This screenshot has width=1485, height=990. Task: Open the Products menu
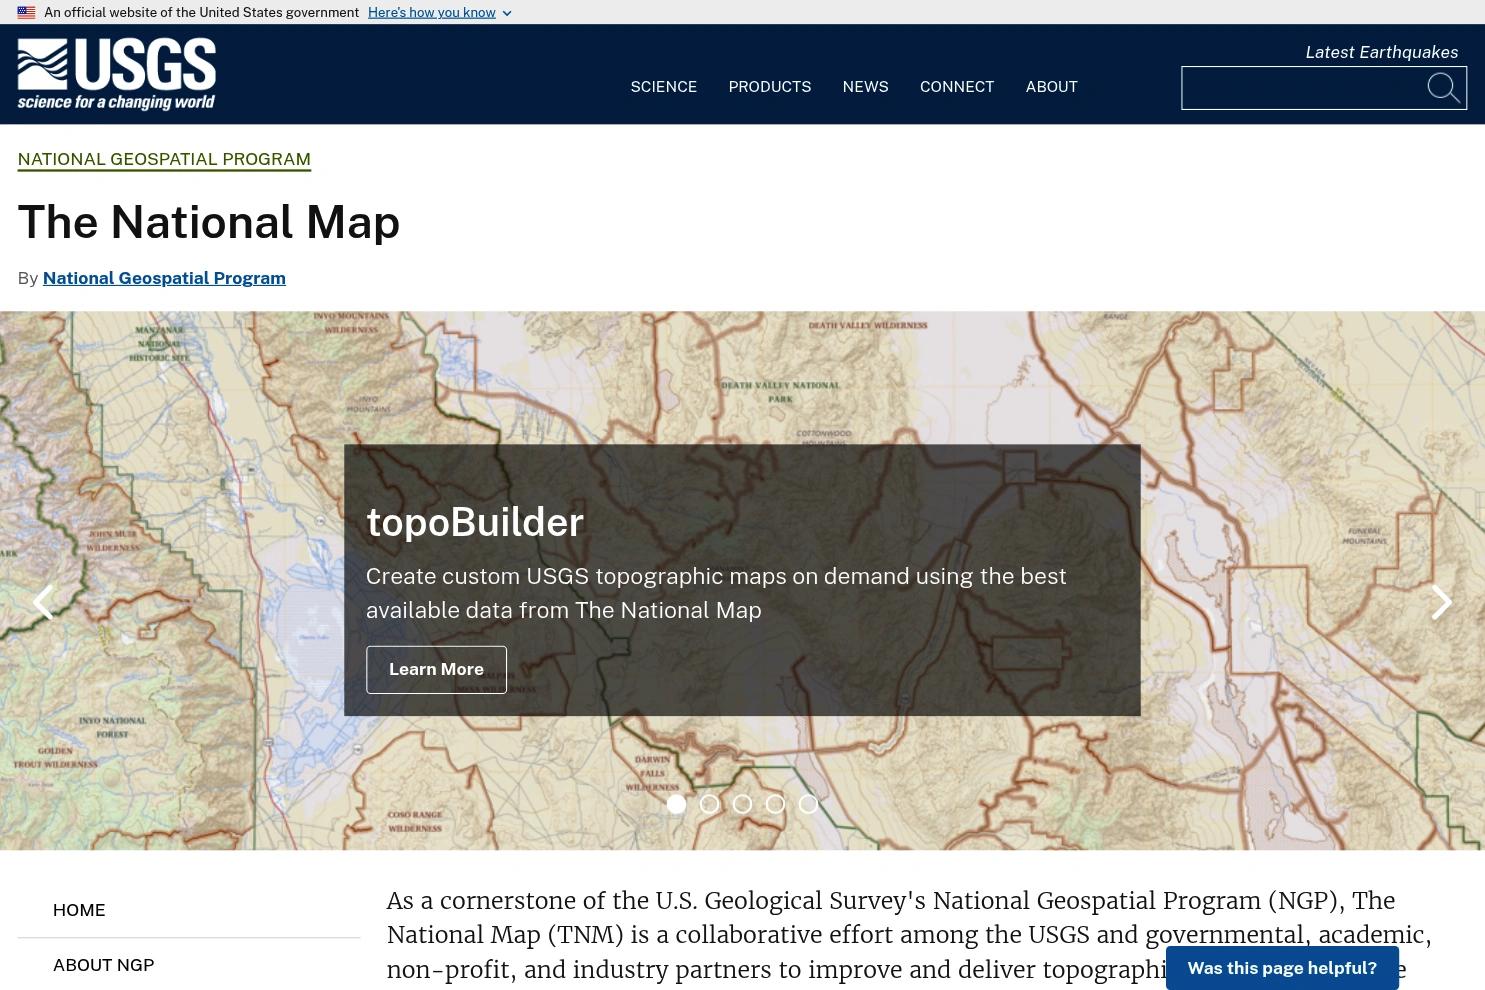pos(770,87)
